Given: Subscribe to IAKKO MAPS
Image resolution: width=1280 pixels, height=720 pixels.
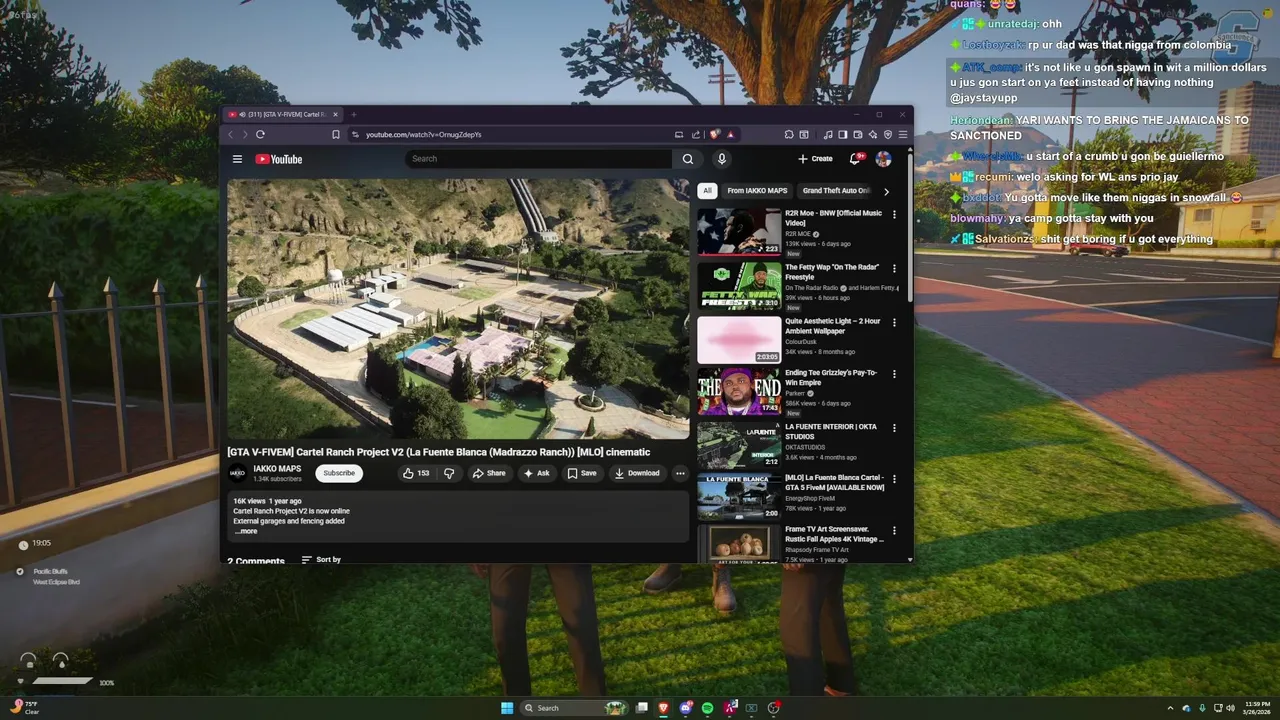Looking at the screenshot, I should pyautogui.click(x=339, y=473).
